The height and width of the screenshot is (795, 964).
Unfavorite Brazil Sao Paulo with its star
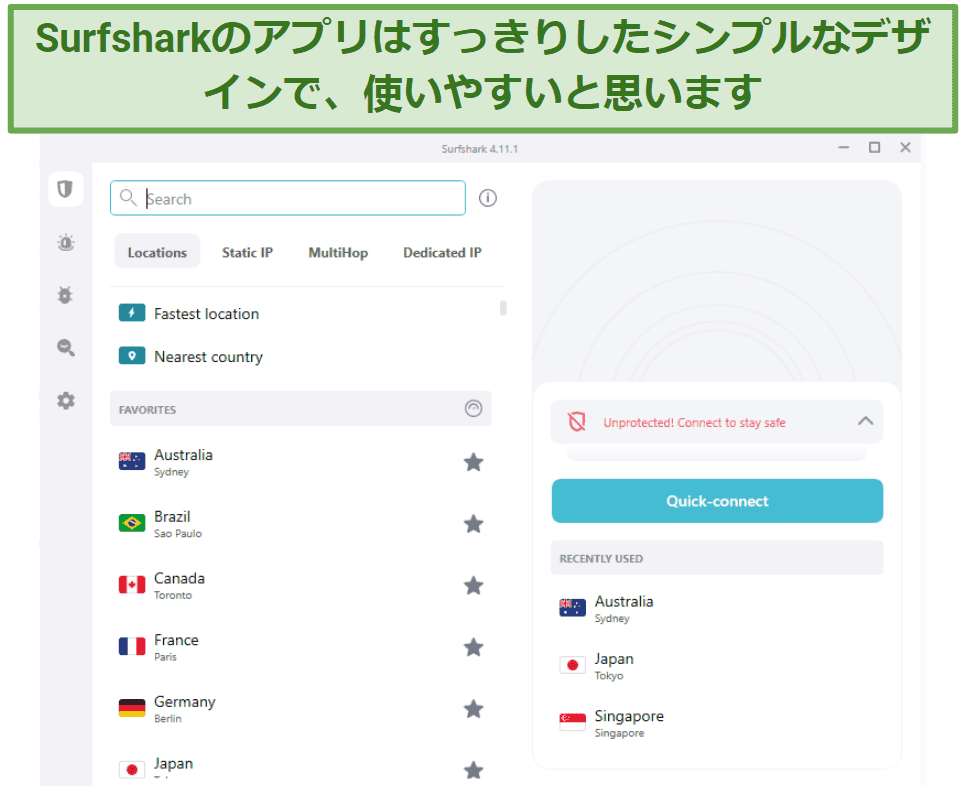click(x=473, y=524)
